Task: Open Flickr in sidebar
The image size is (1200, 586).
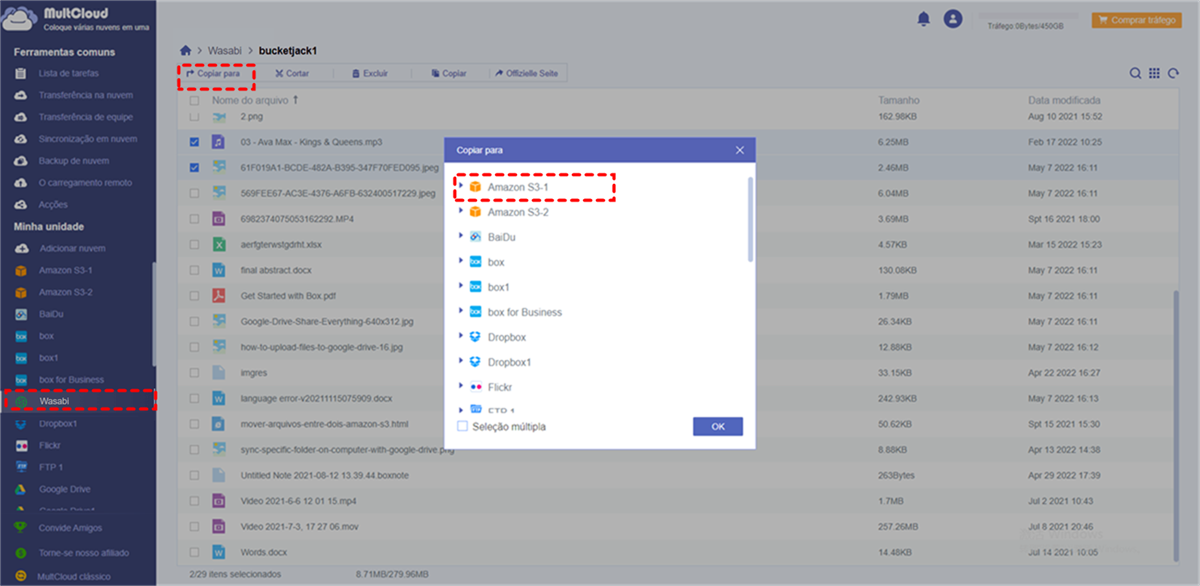Action: (x=50, y=445)
